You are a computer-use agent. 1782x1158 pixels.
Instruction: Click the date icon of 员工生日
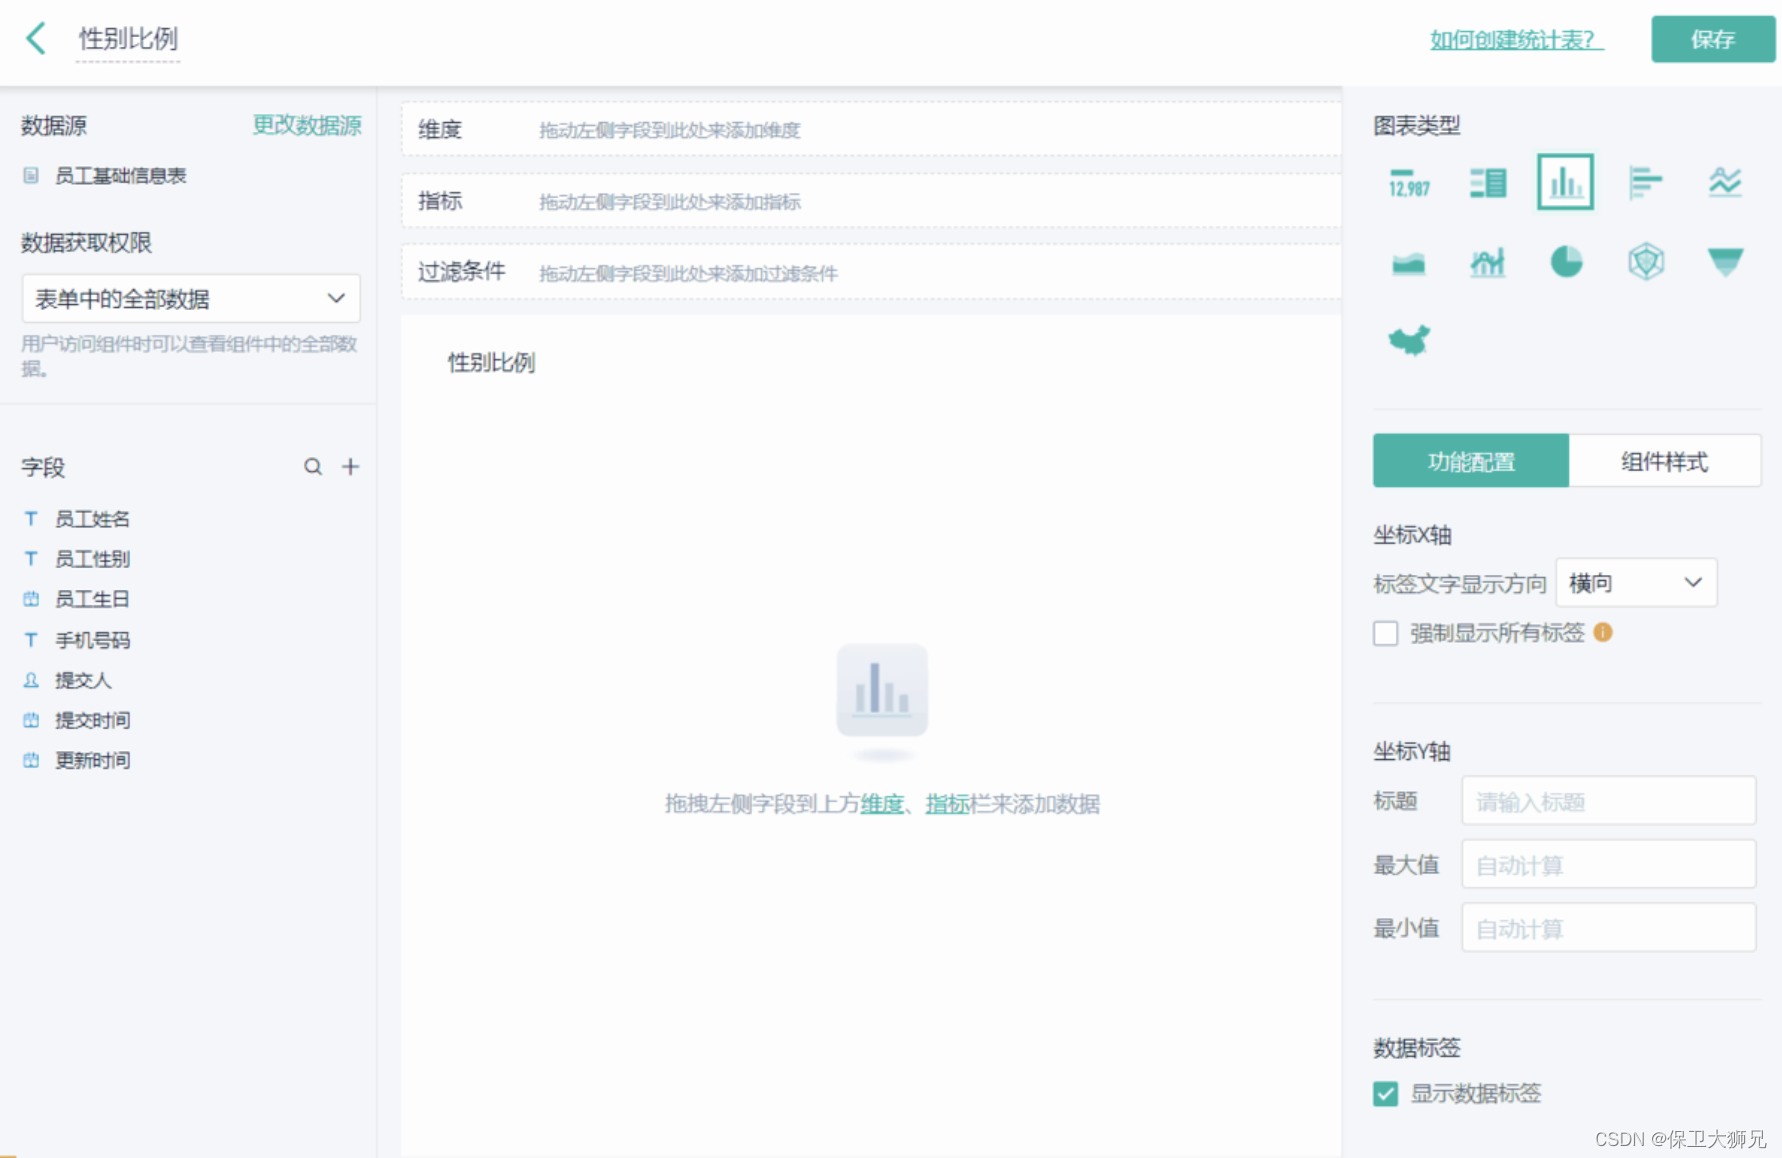[31, 599]
